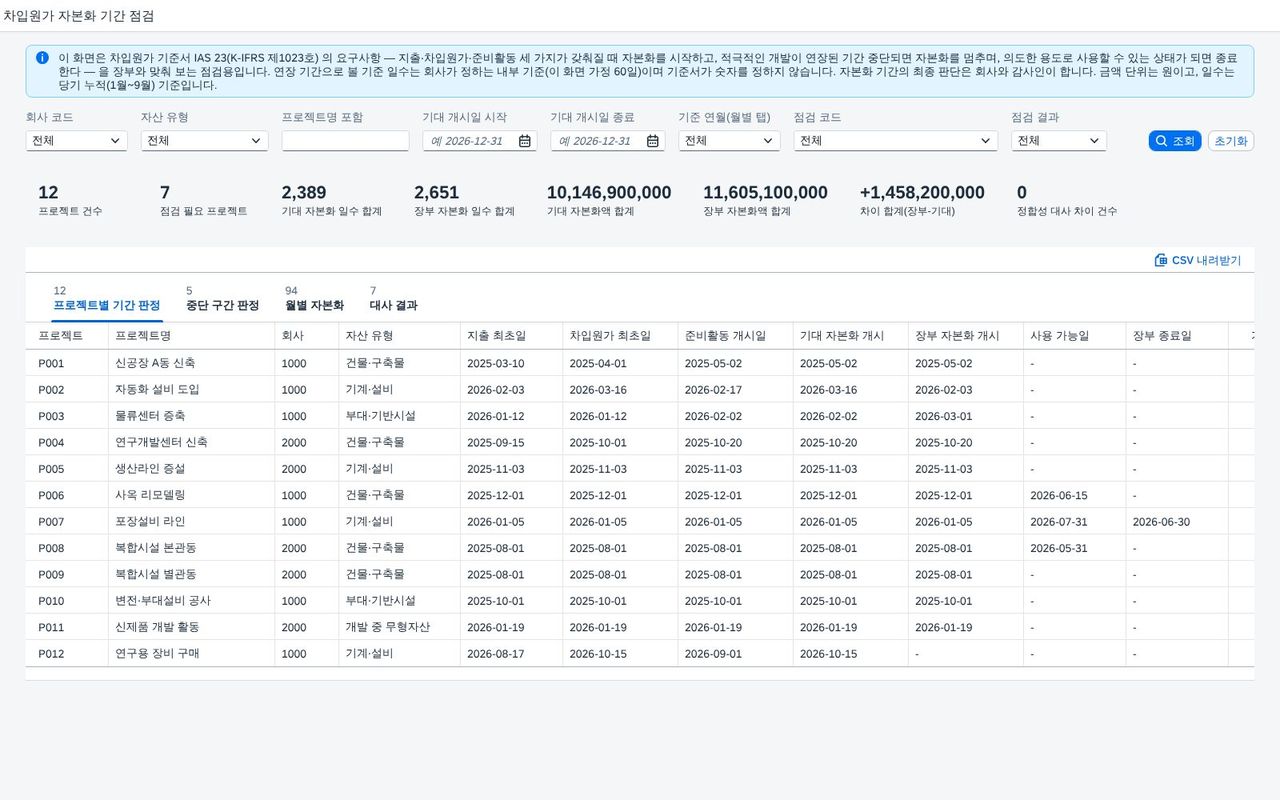Click the 준비활동 개시일 column header
Viewport: 1280px width, 800px height.
pos(735,336)
